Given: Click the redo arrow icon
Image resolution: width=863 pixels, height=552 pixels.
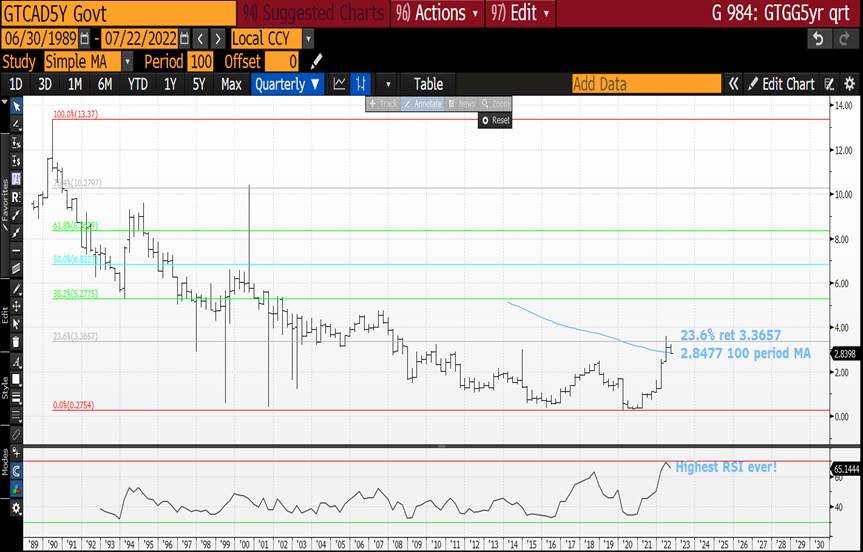Looking at the screenshot, I should tap(844, 39).
